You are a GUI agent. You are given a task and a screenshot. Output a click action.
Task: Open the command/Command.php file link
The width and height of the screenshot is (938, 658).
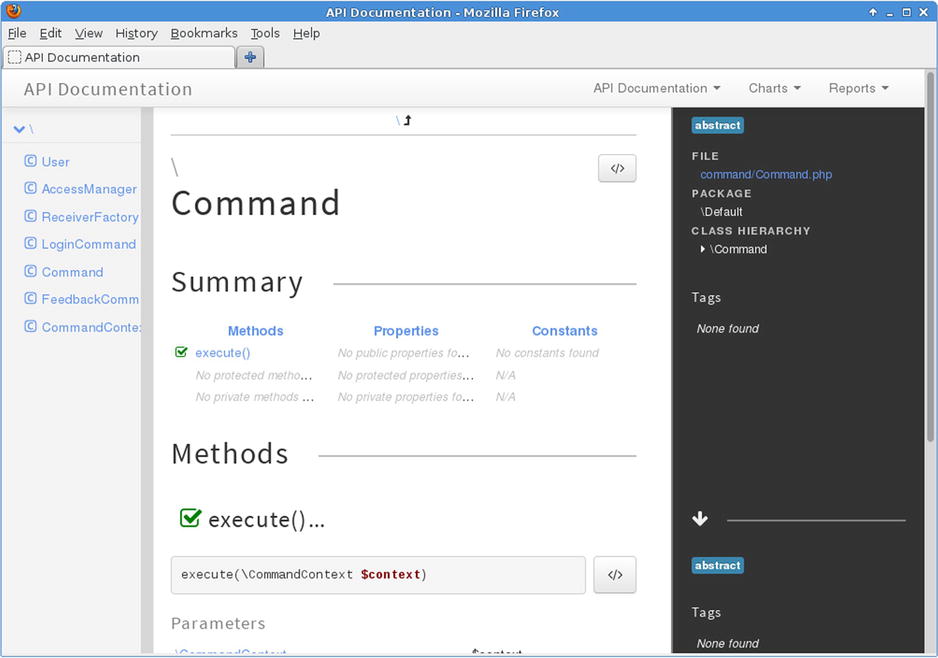click(766, 174)
